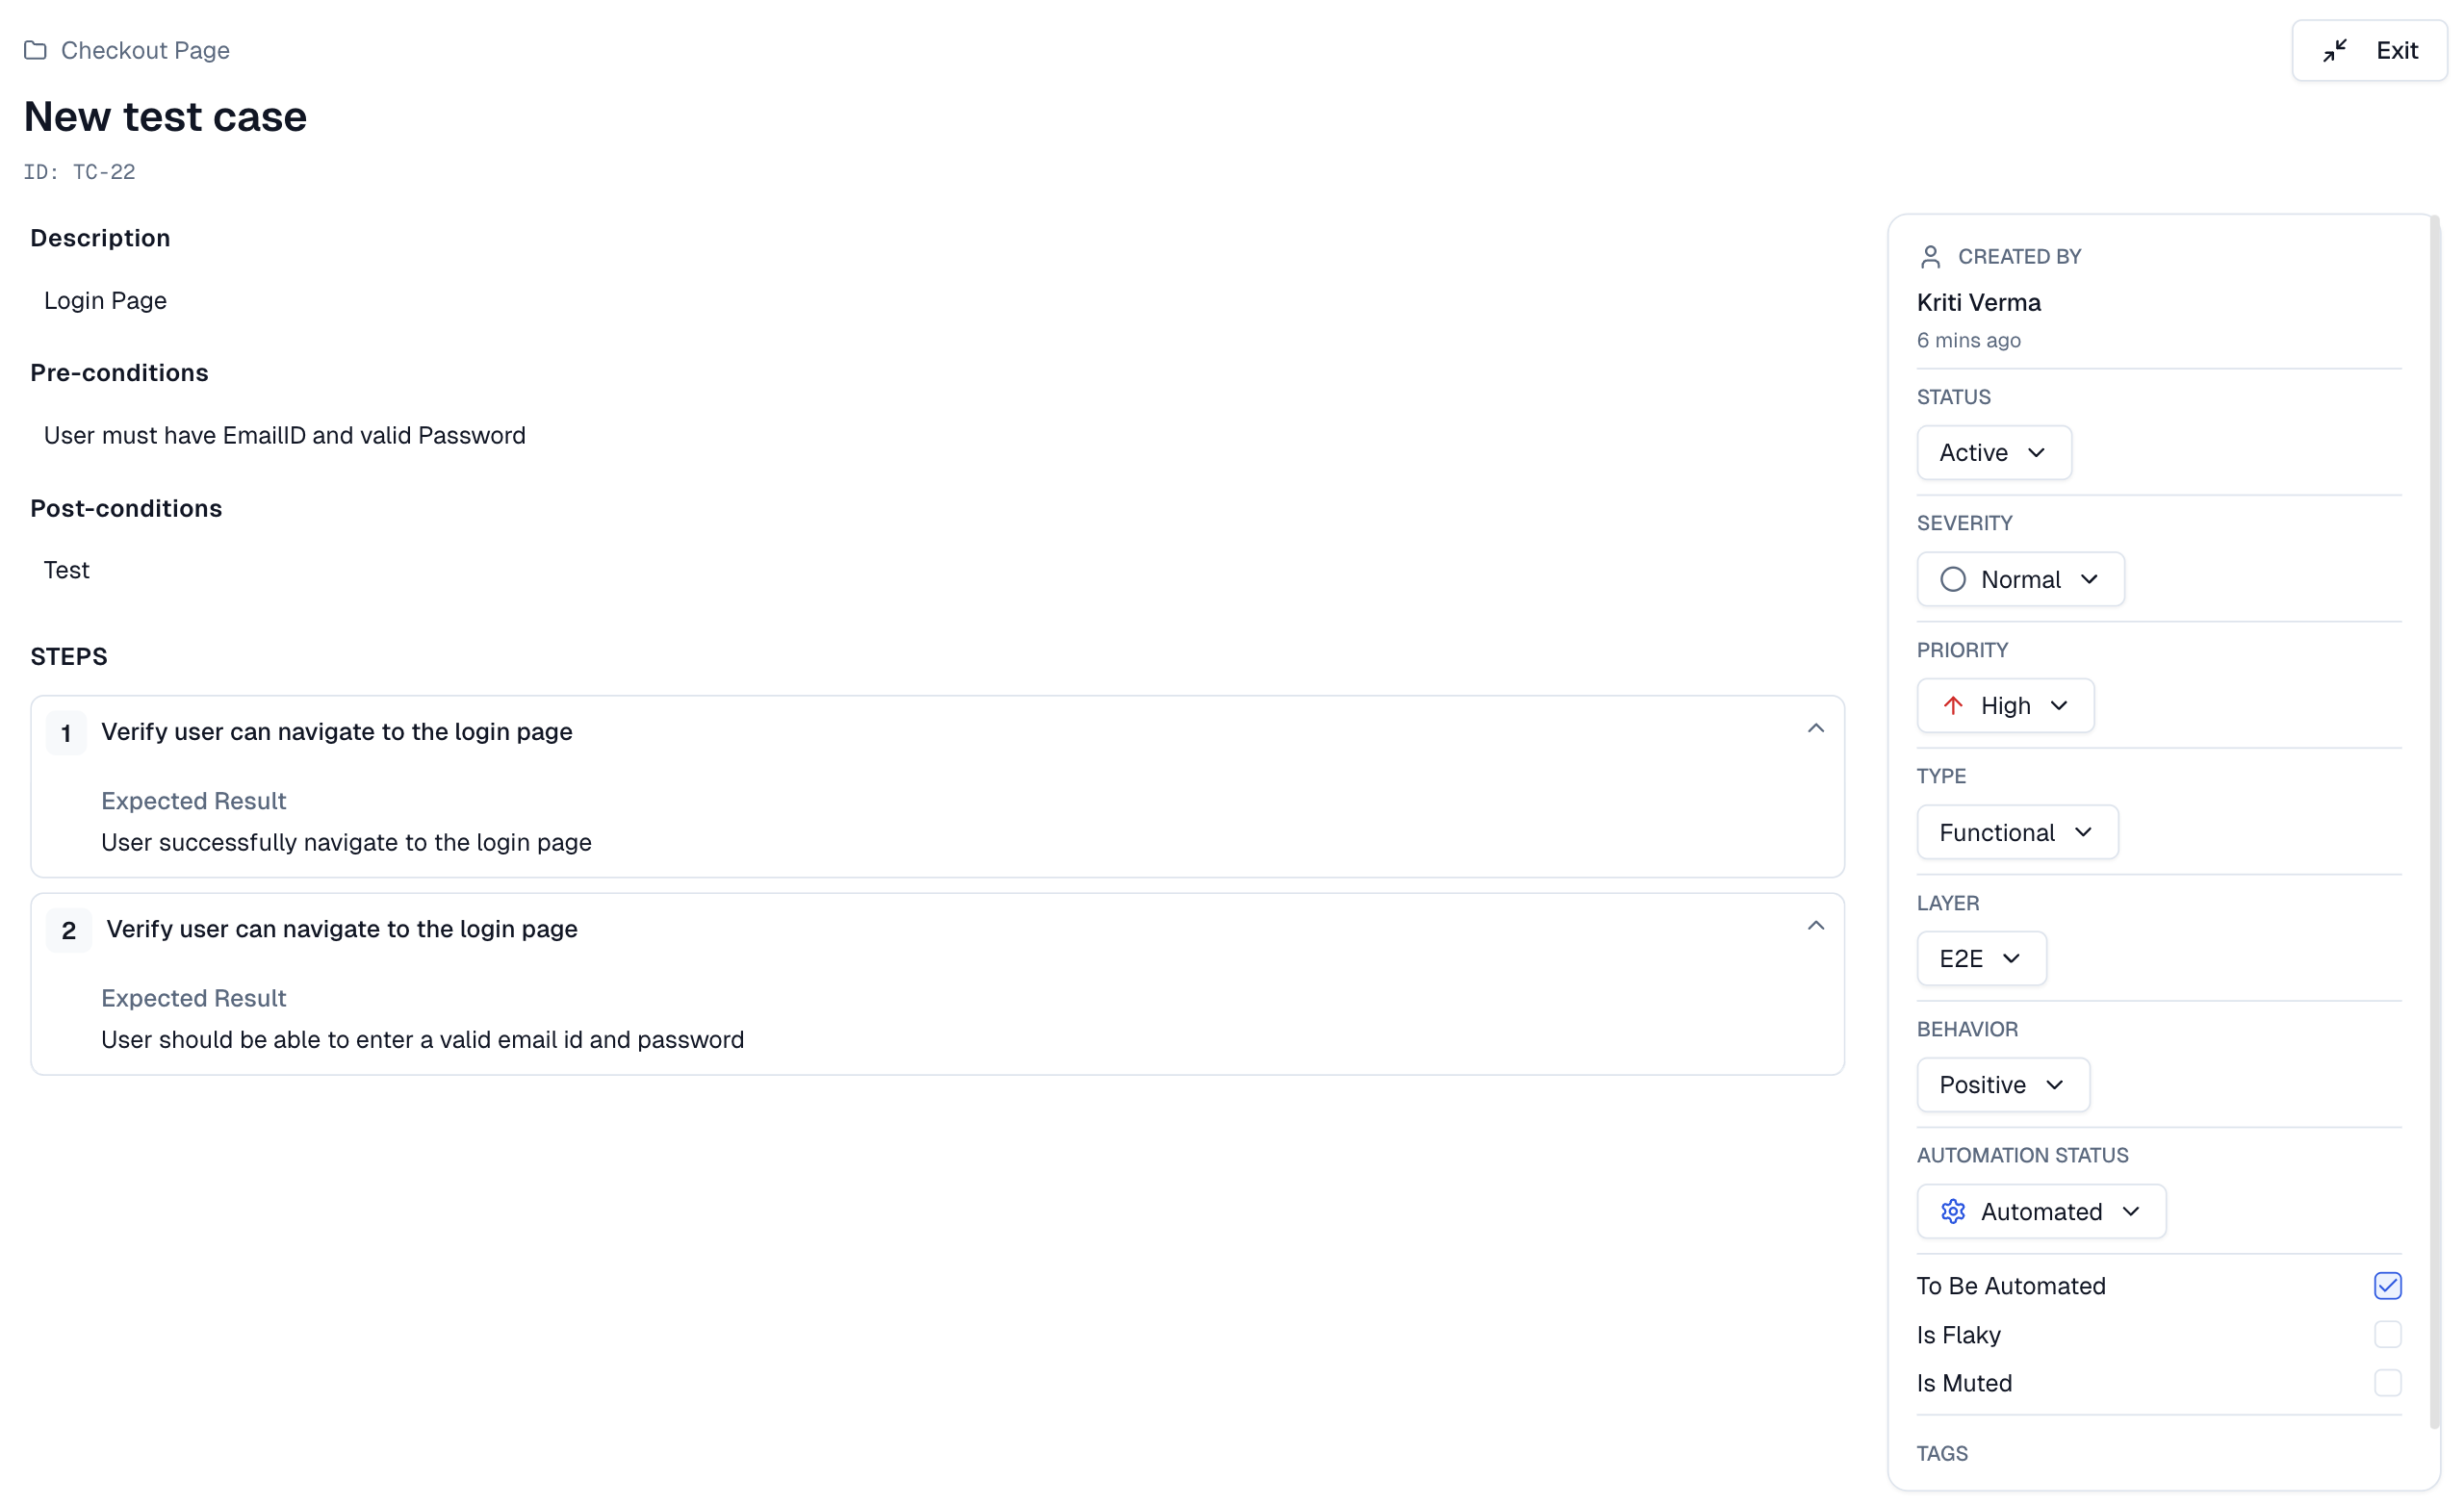Click the folder icon beside Checkout Page
Viewport: 2464px width, 1505px height.
(35, 50)
